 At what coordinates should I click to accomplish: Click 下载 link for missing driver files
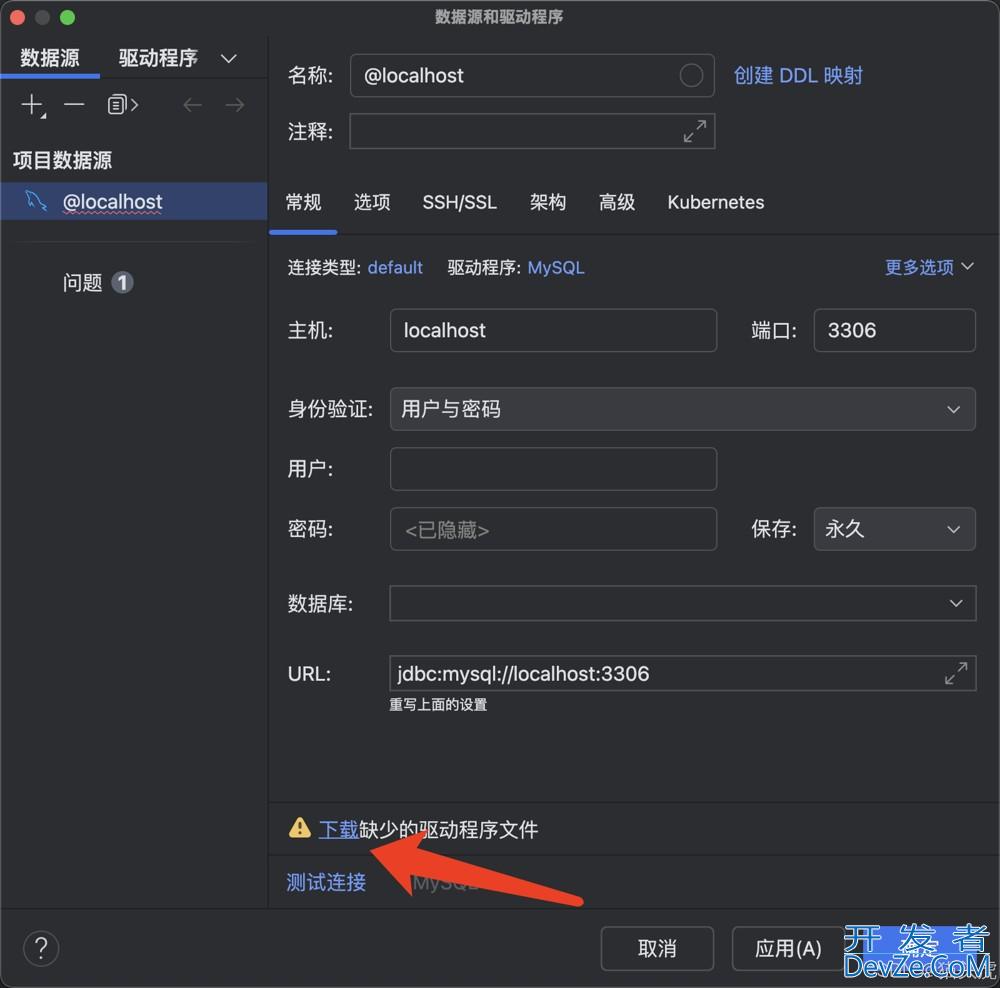tap(338, 829)
